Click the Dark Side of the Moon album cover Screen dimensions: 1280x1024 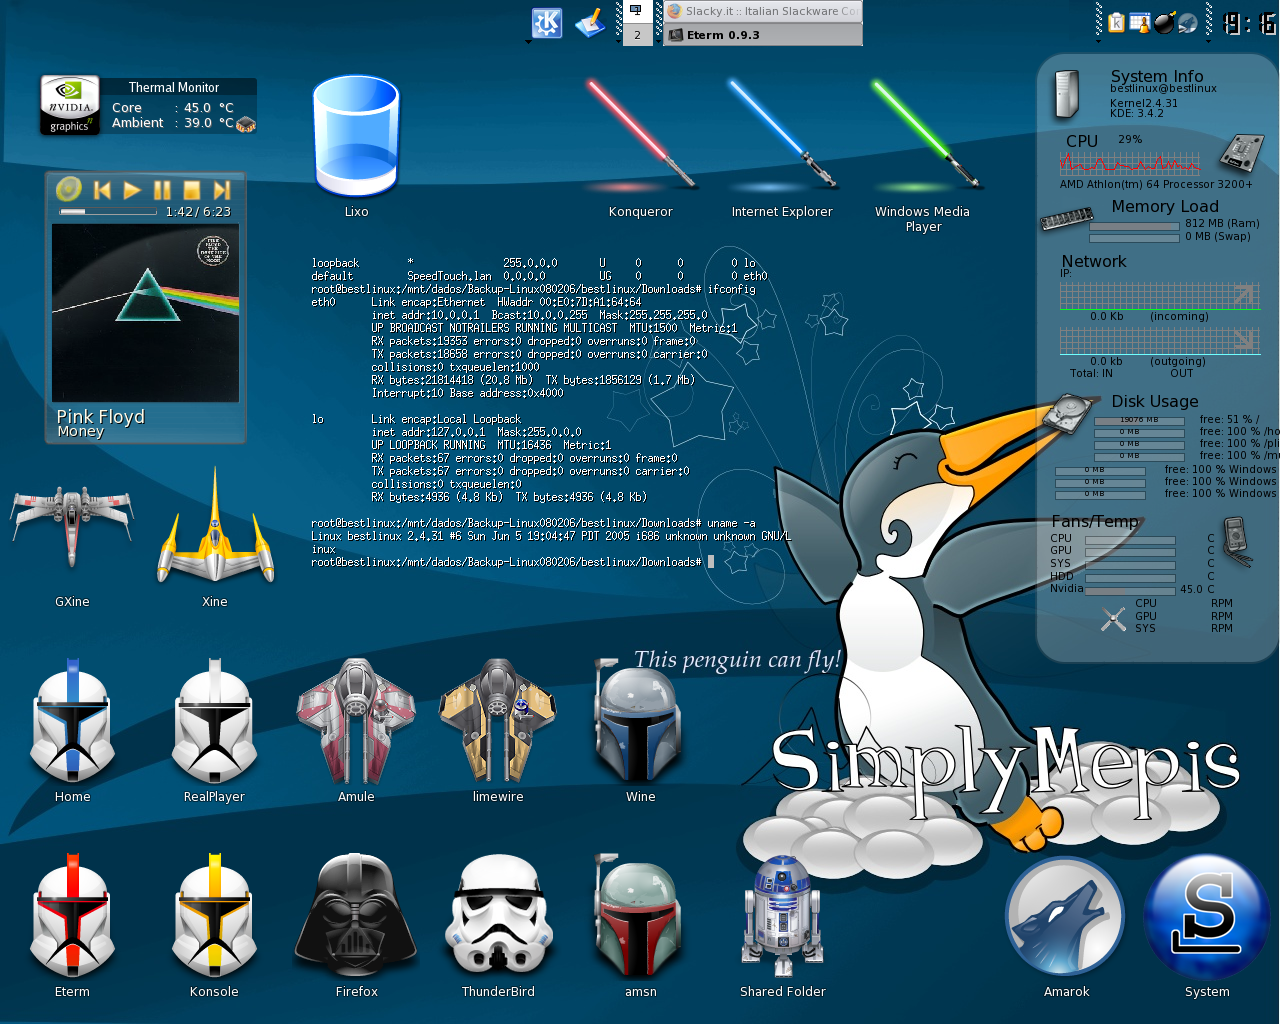point(146,313)
